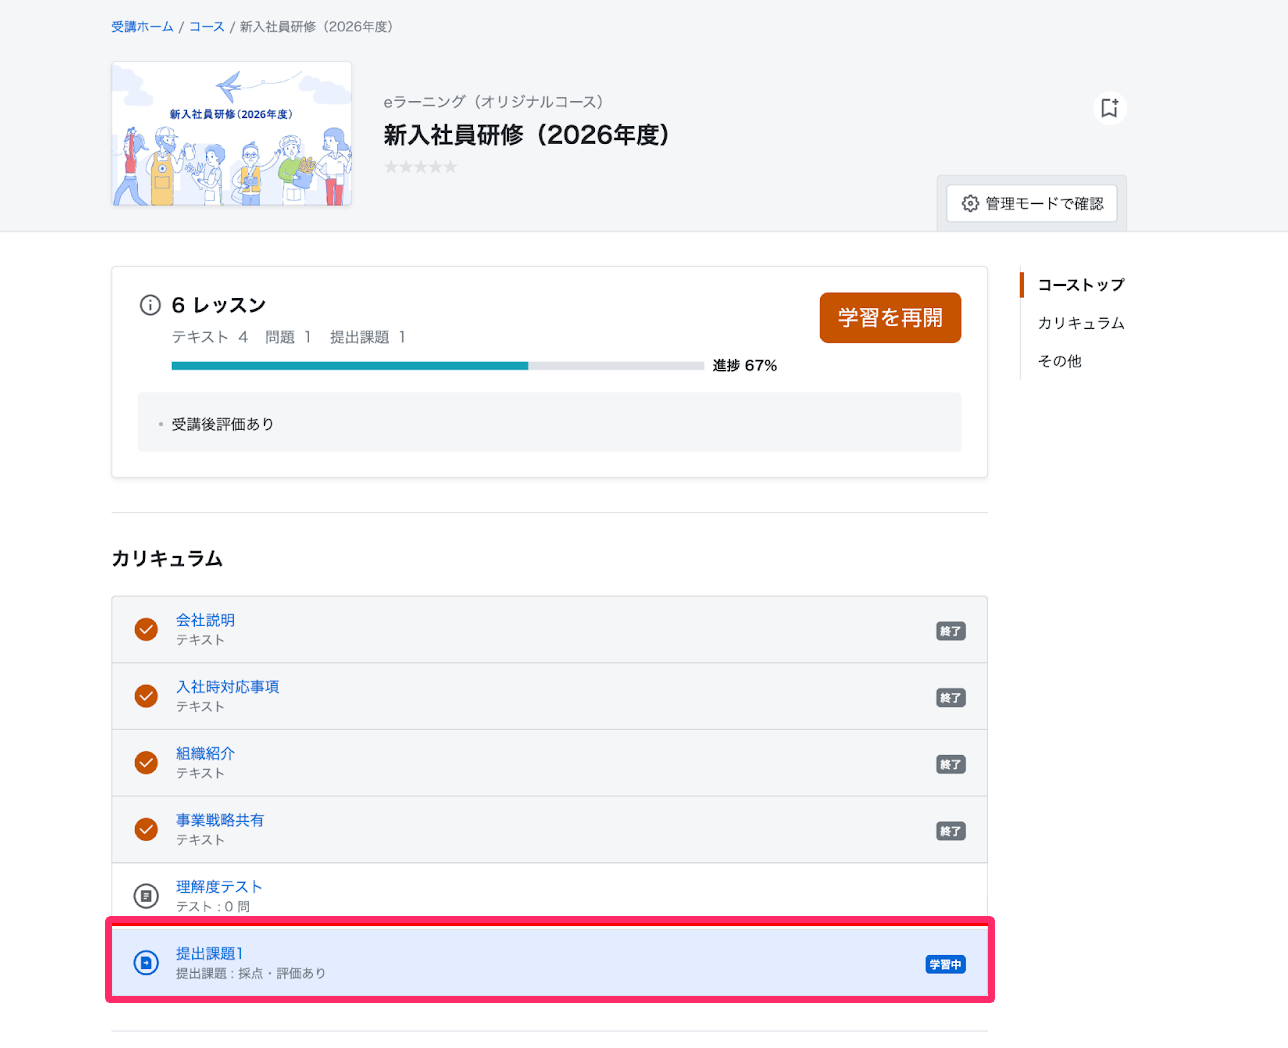Open the course thumbnail image
The image size is (1288, 1048).
click(232, 134)
